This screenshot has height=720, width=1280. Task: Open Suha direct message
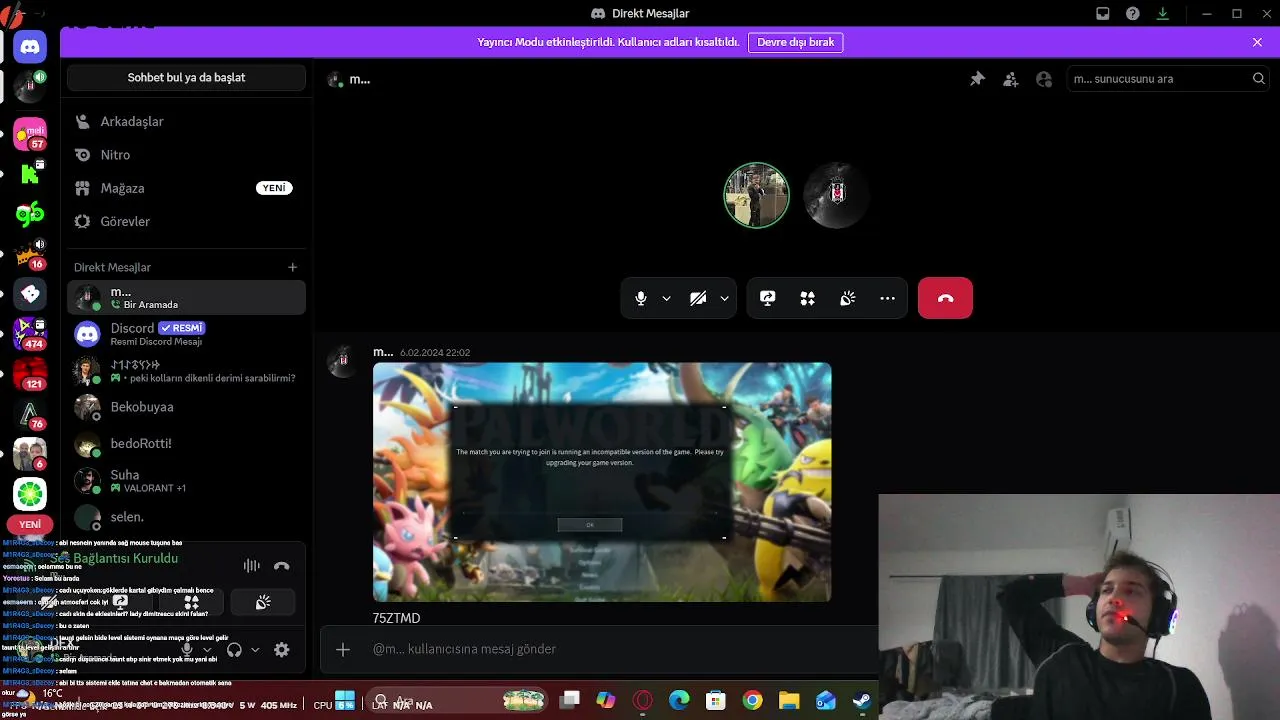click(x=186, y=480)
